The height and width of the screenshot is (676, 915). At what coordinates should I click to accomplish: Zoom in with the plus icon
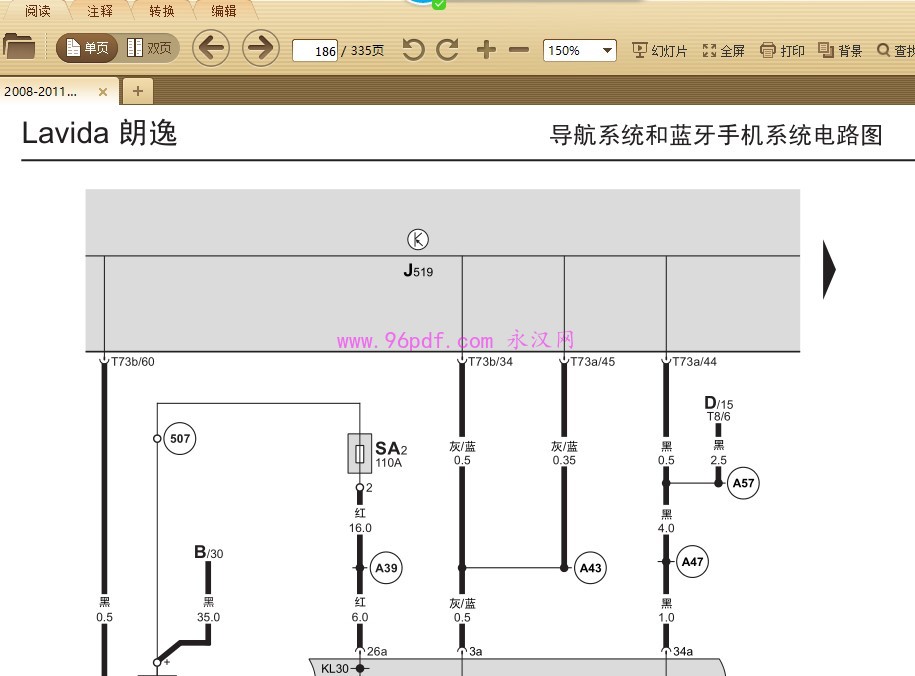click(x=486, y=50)
